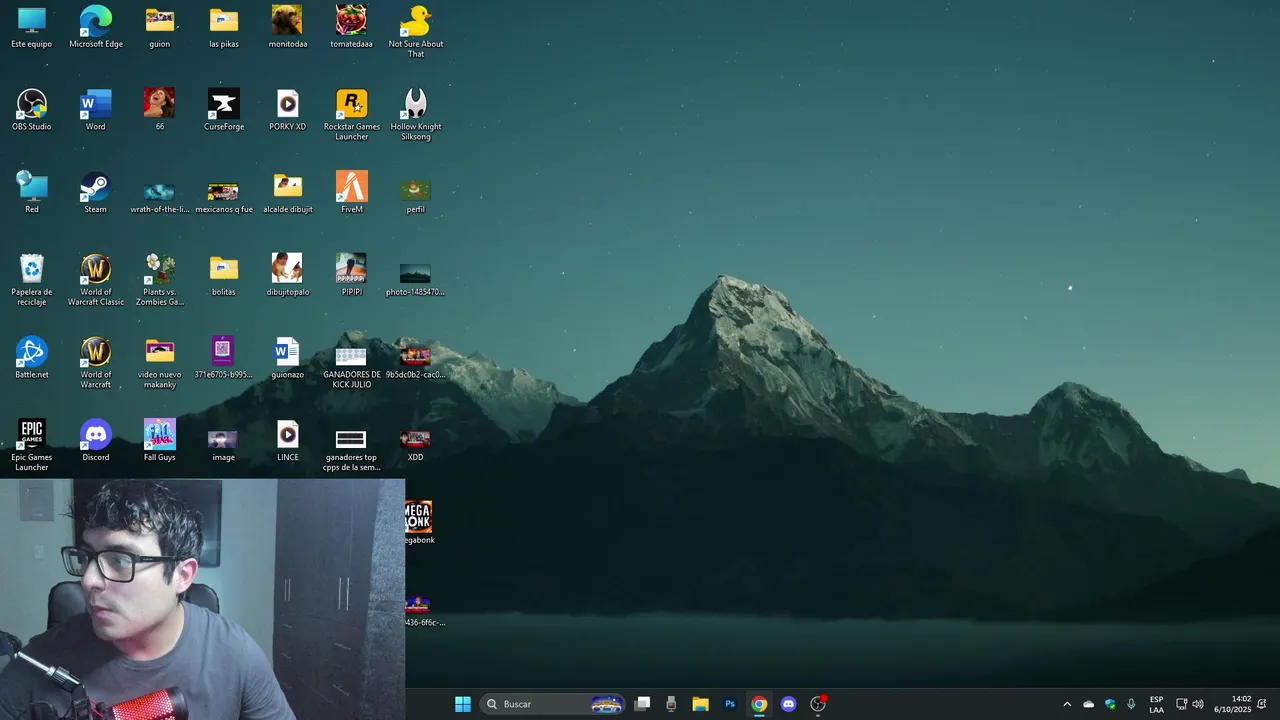Viewport: 1280px width, 720px height.
Task: Open notification center bell icon
Action: (x=1262, y=704)
